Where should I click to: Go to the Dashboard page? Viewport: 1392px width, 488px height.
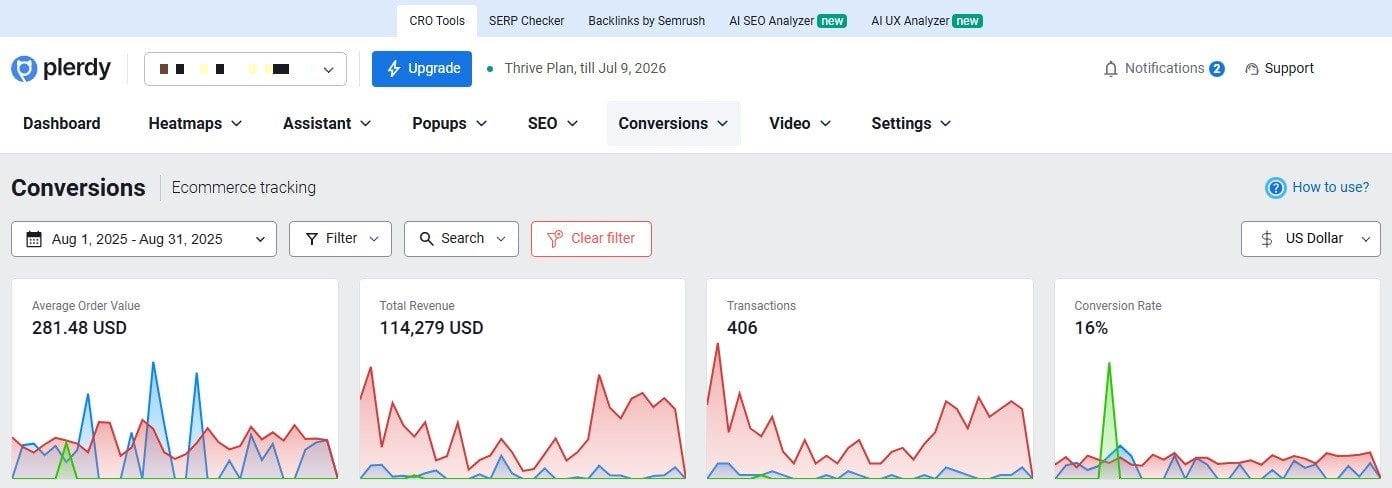pyautogui.click(x=62, y=124)
